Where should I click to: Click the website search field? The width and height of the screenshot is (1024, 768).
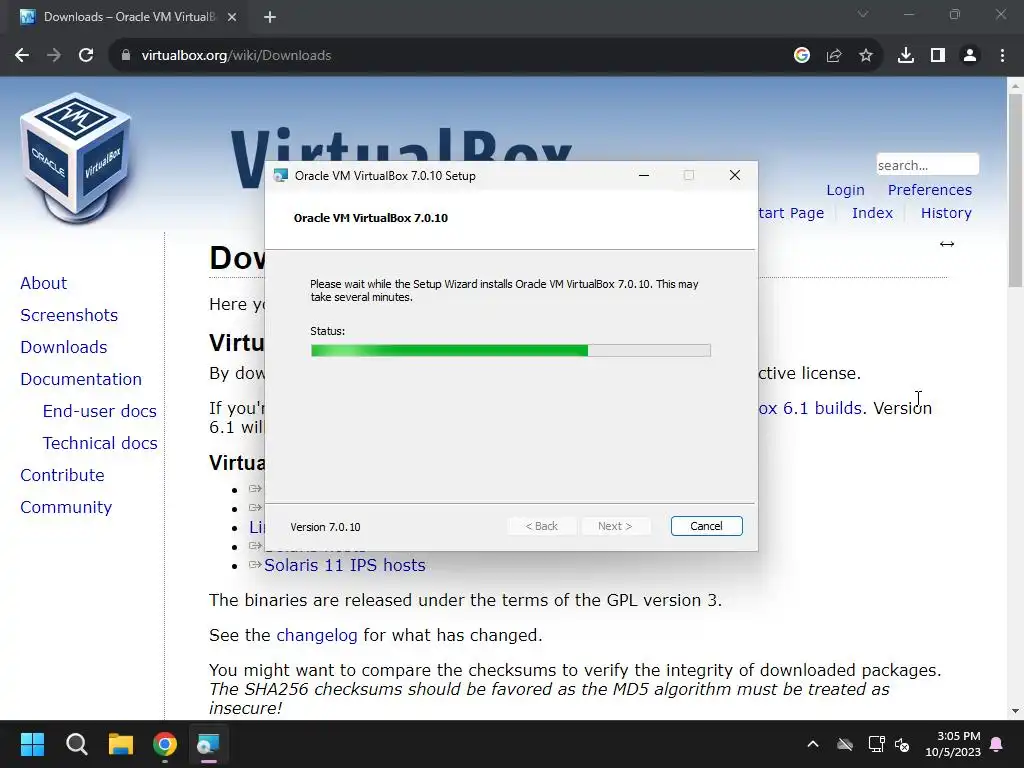[x=927, y=165]
